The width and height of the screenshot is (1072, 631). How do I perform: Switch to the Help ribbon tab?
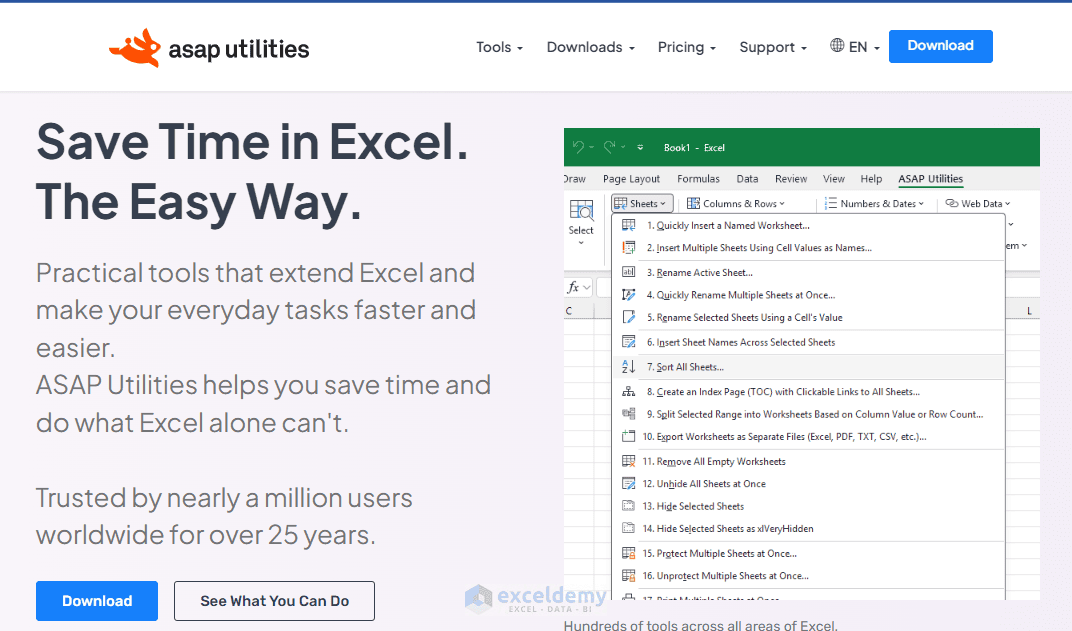871,178
